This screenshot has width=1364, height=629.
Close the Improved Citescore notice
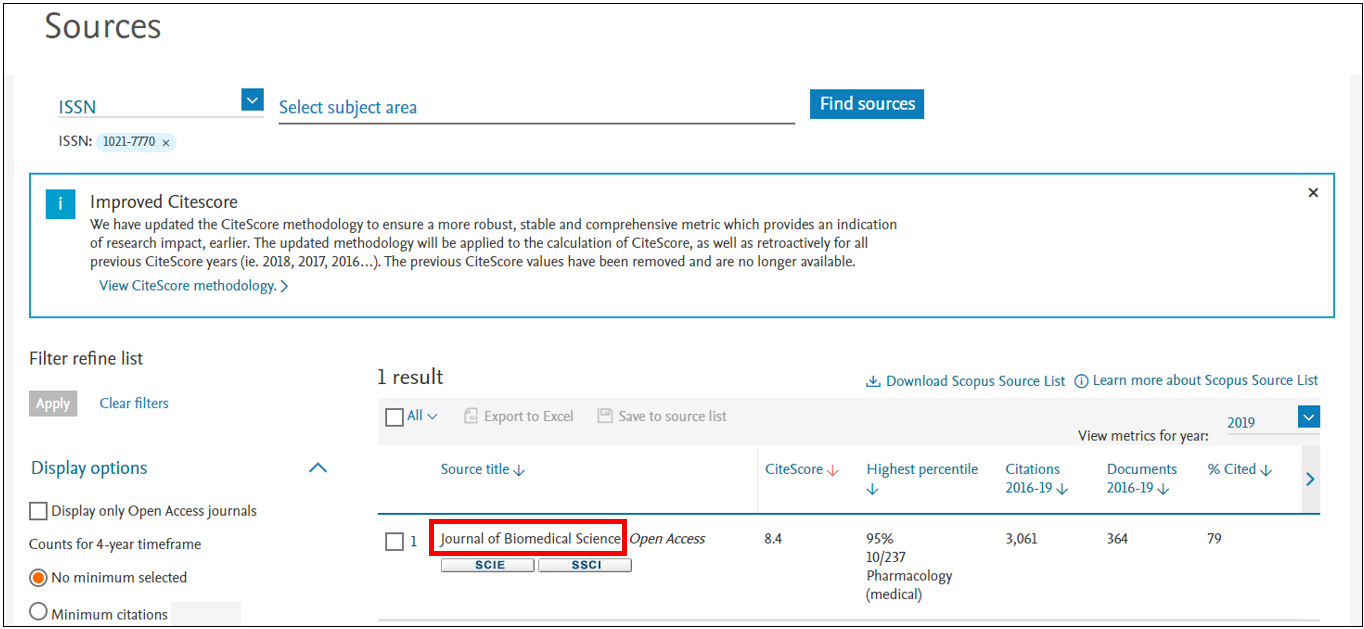(x=1313, y=193)
